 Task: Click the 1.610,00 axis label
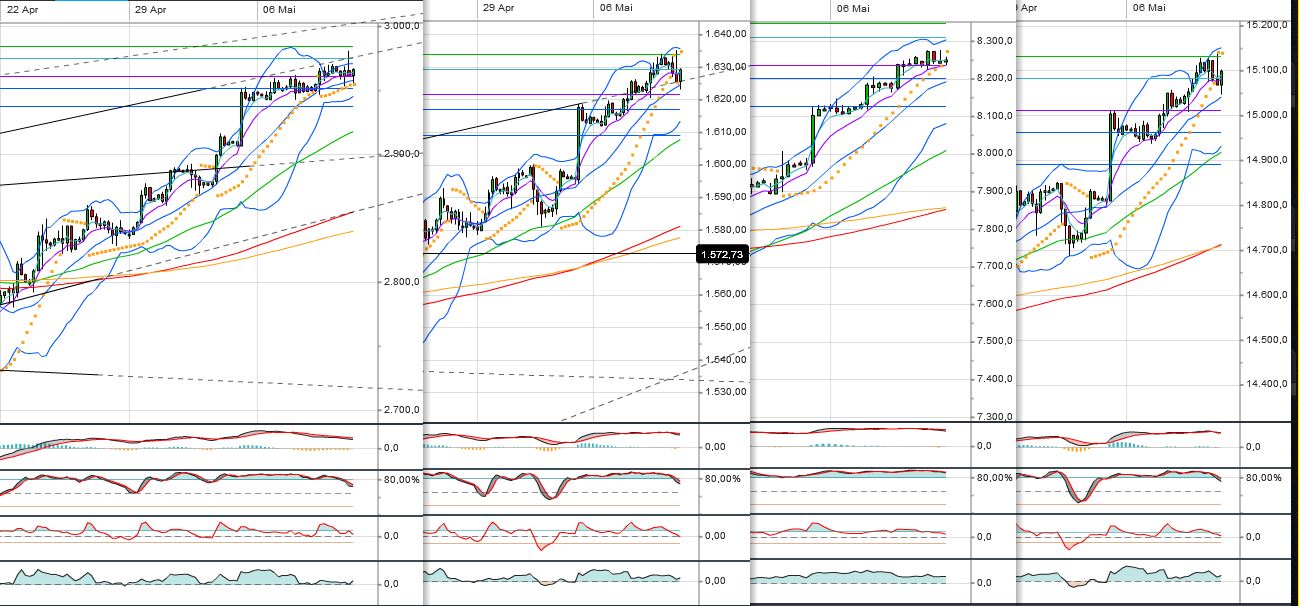[724, 132]
